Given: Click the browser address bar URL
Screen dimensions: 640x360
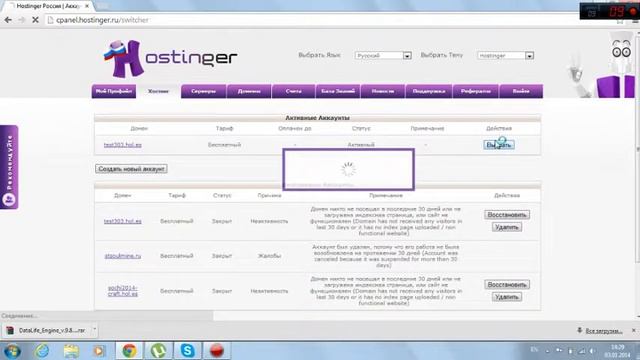Looking at the screenshot, I should (102, 20).
